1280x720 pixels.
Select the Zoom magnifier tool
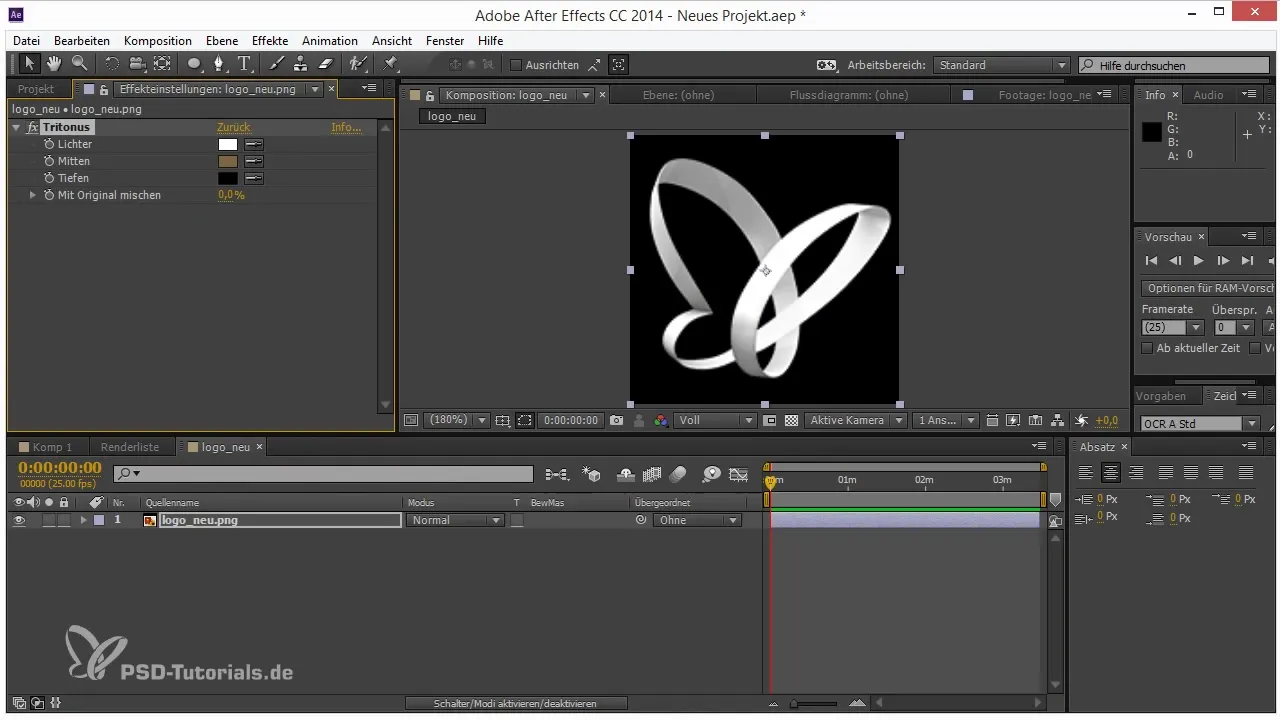pyautogui.click(x=78, y=64)
